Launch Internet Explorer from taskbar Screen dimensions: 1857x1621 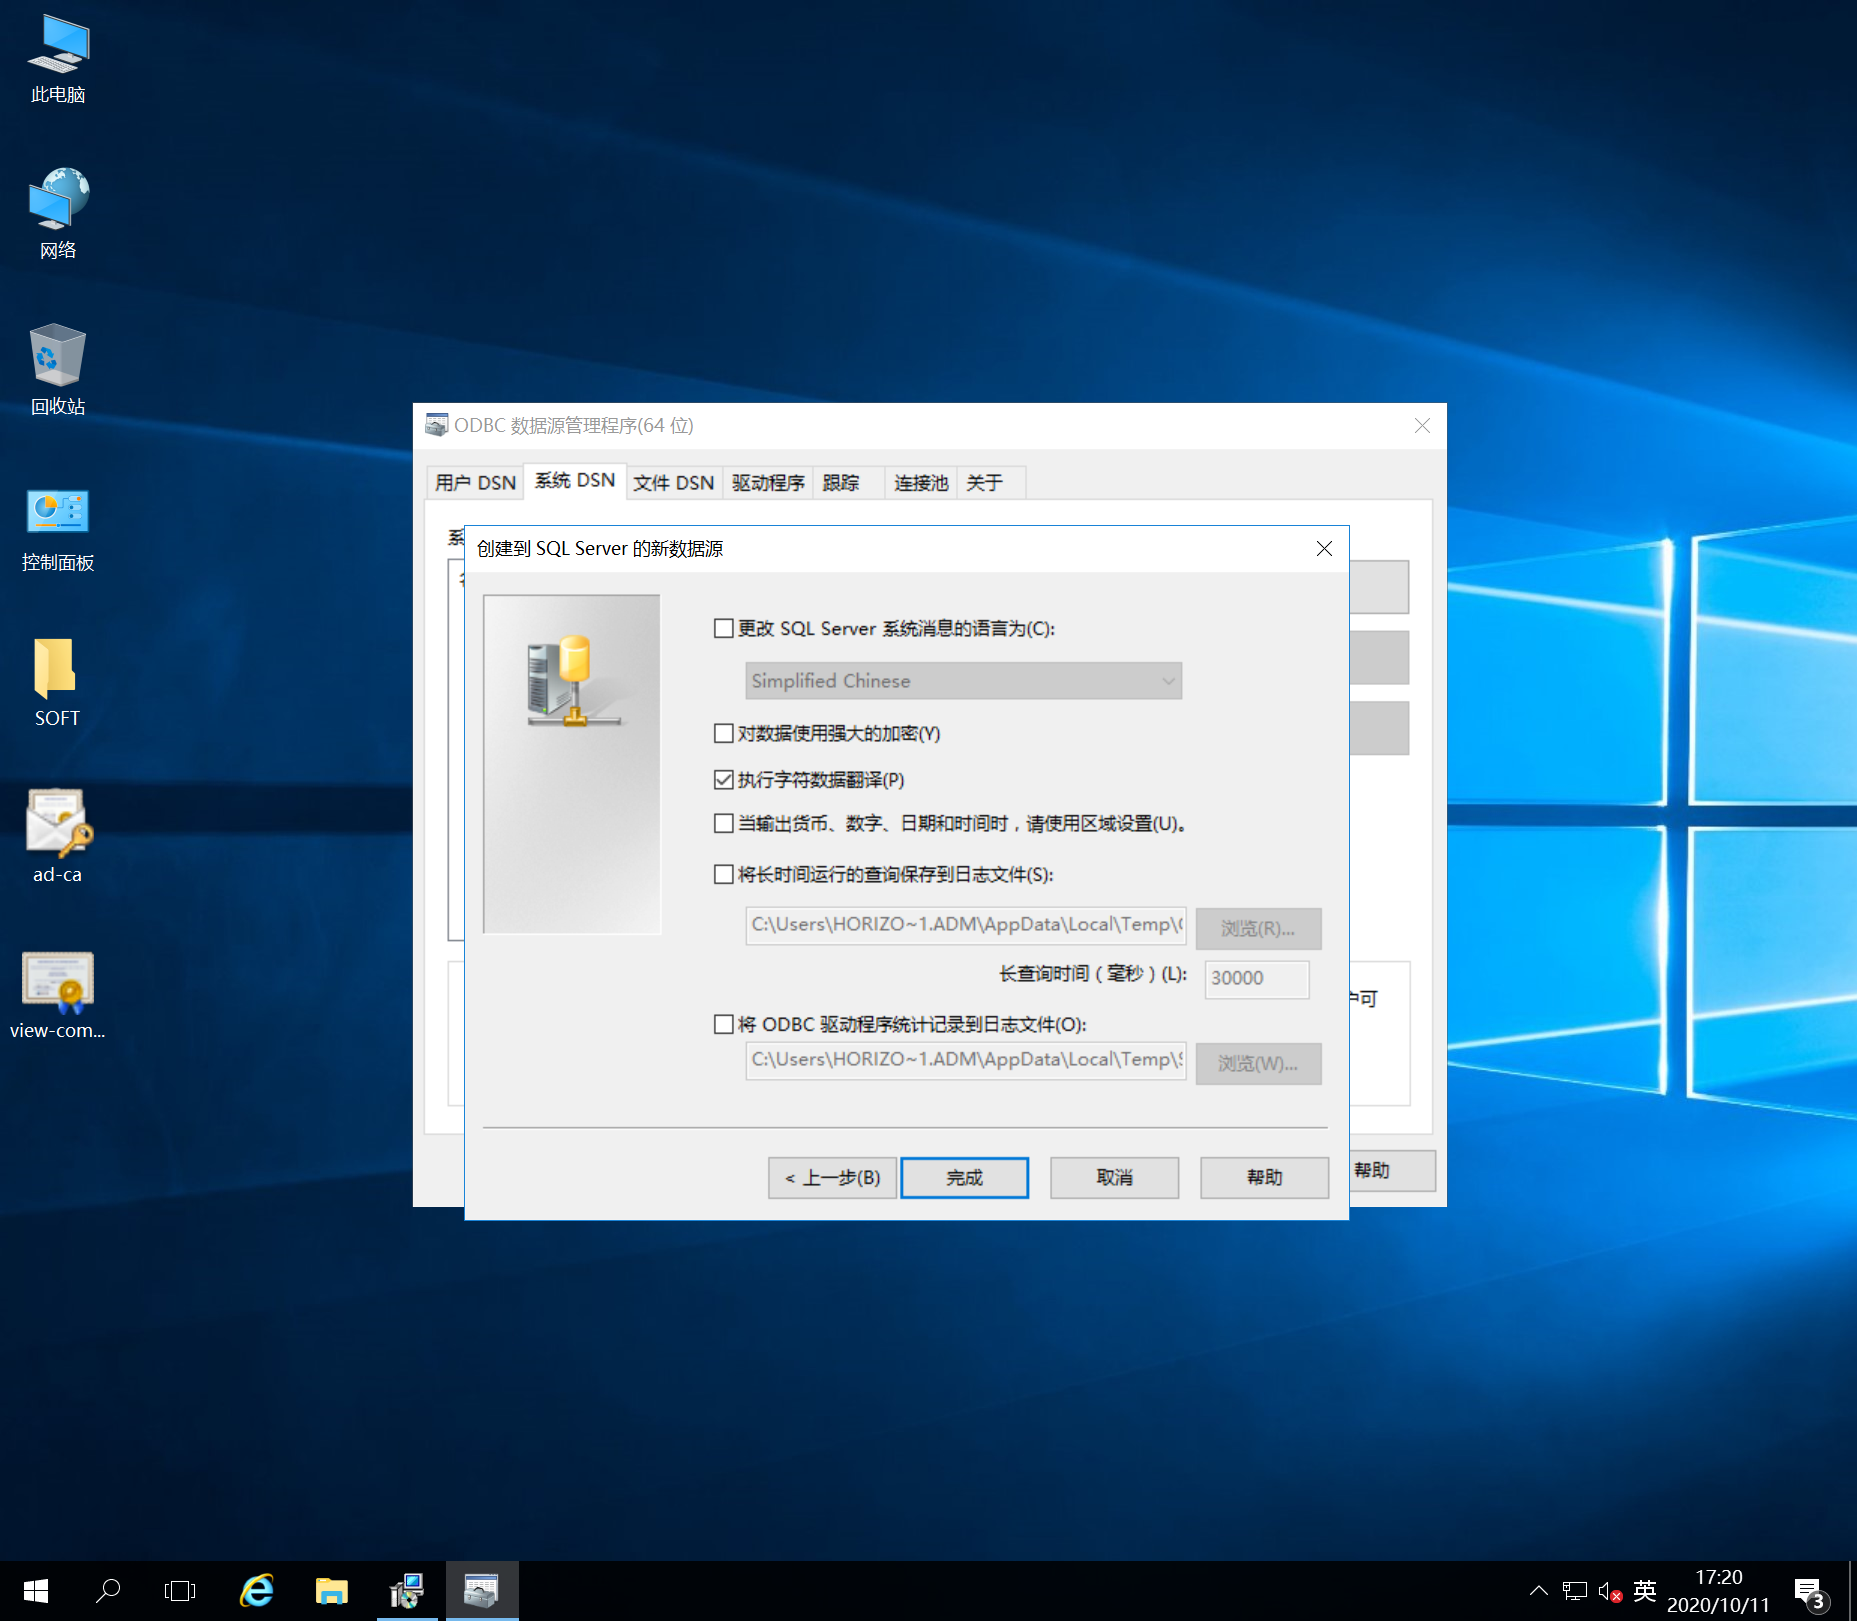coord(257,1591)
